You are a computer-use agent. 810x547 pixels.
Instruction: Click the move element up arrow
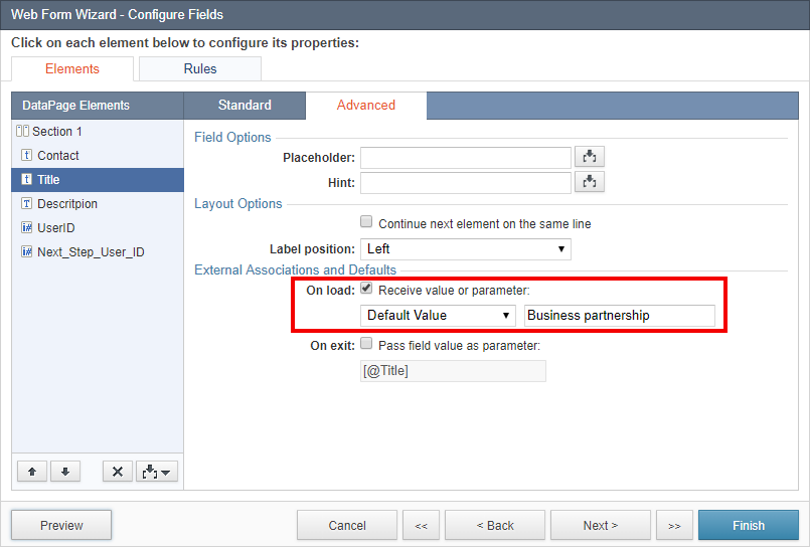point(32,471)
